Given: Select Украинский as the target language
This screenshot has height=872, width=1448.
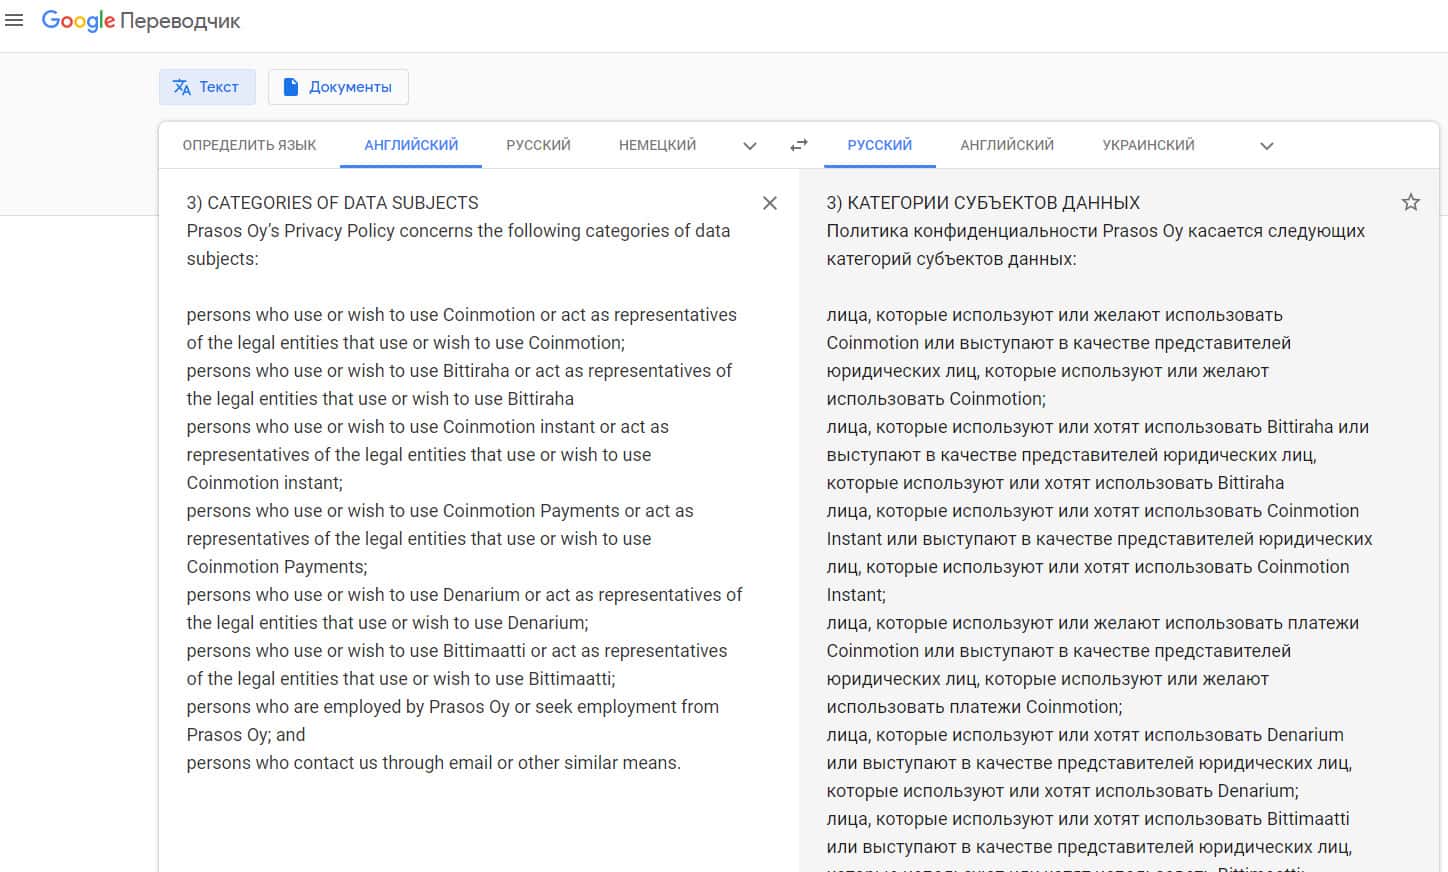Looking at the screenshot, I should pos(1148,145).
